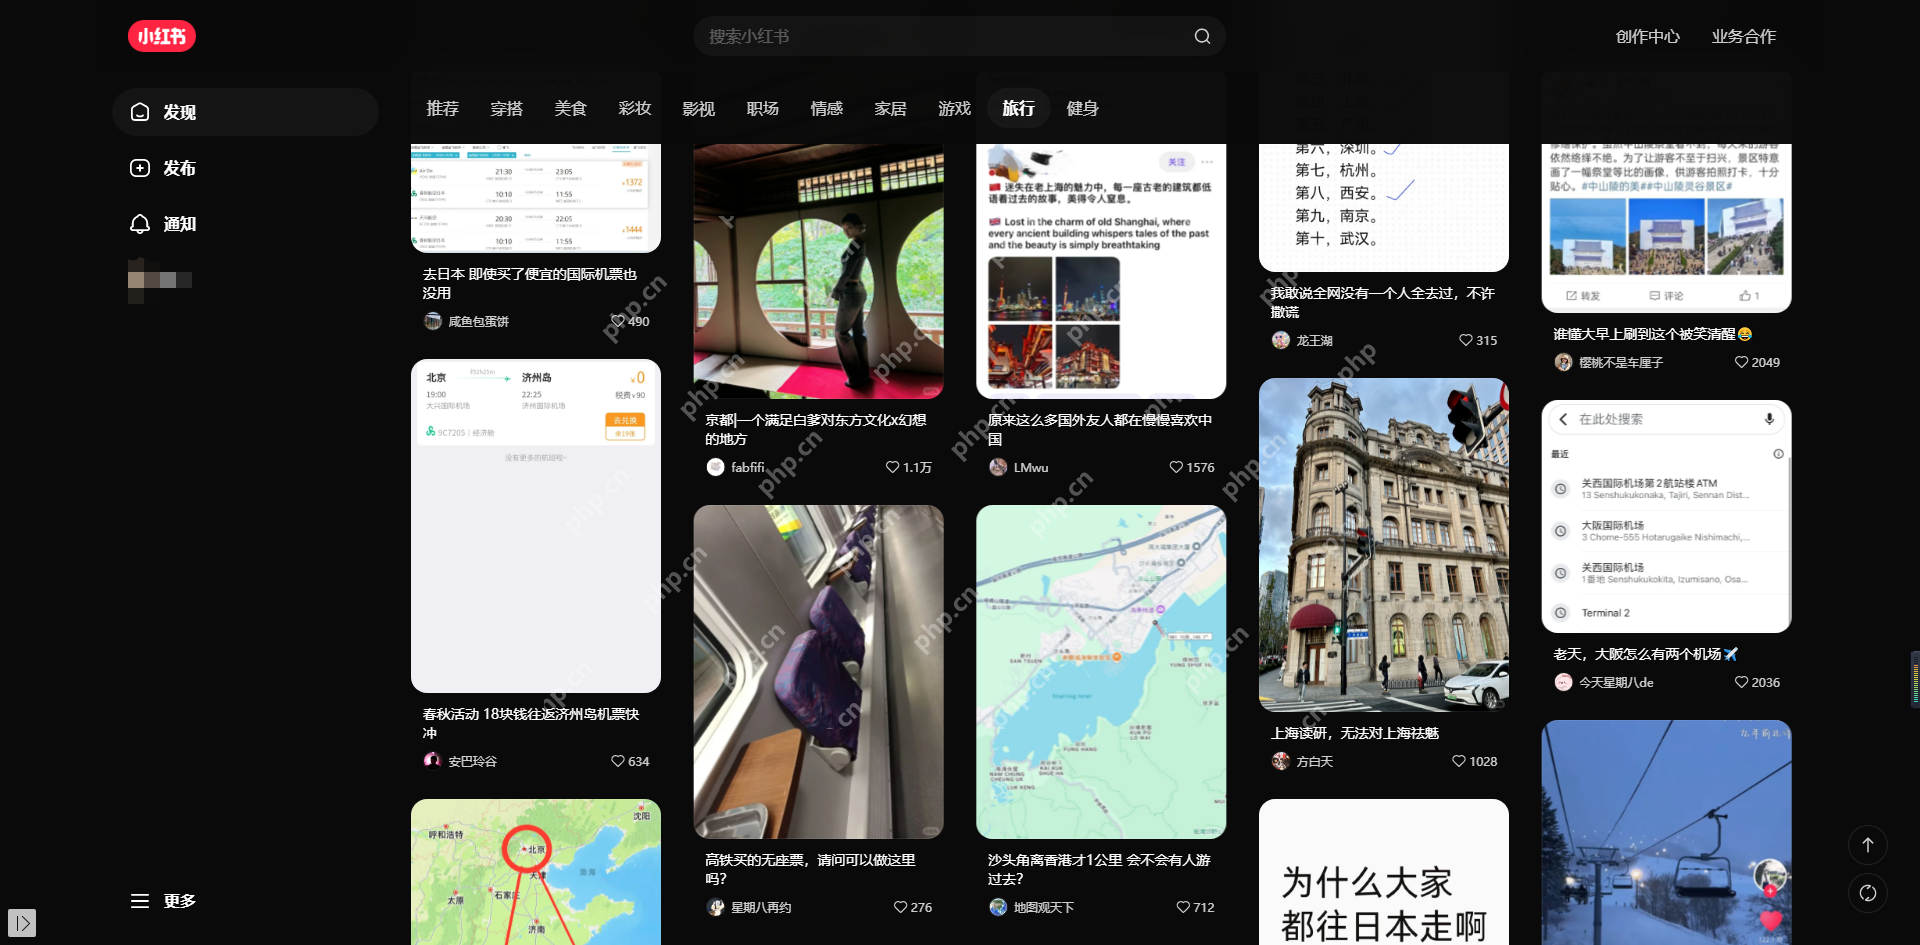This screenshot has height=945, width=1920.
Task: Open the high-speed train seats photo
Action: 818,671
